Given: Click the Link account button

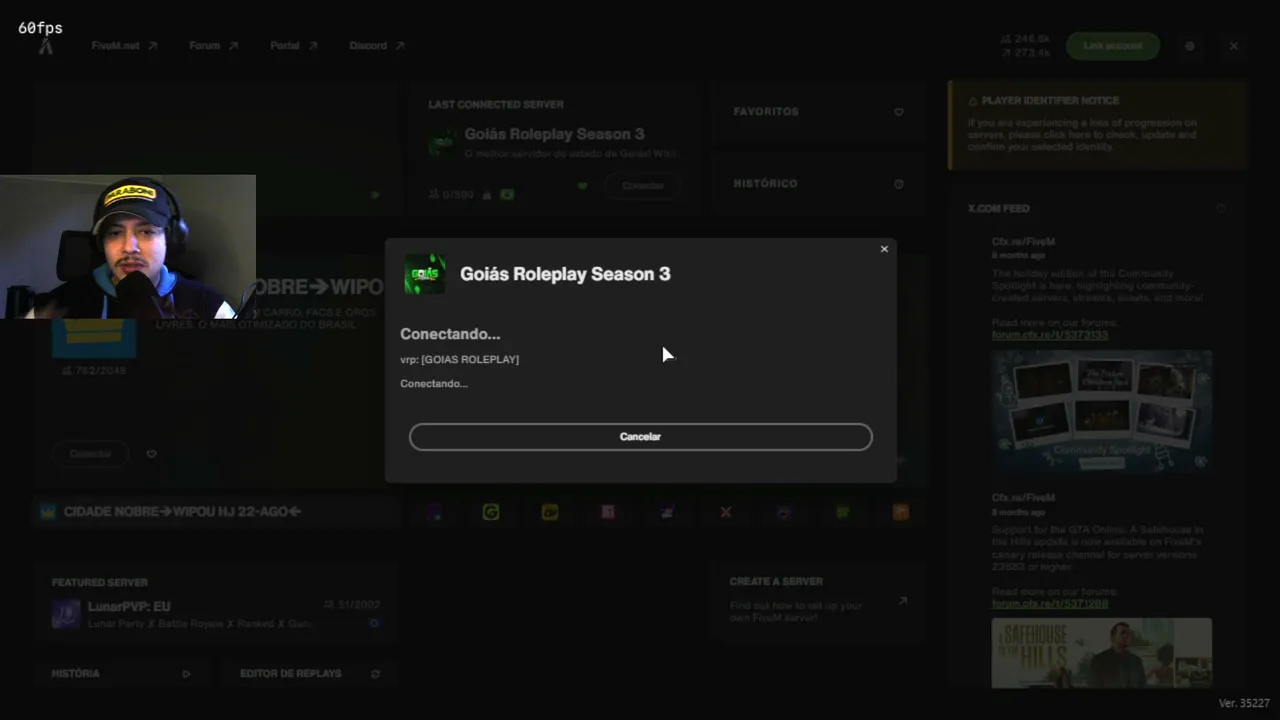Looking at the screenshot, I should click(1113, 46).
